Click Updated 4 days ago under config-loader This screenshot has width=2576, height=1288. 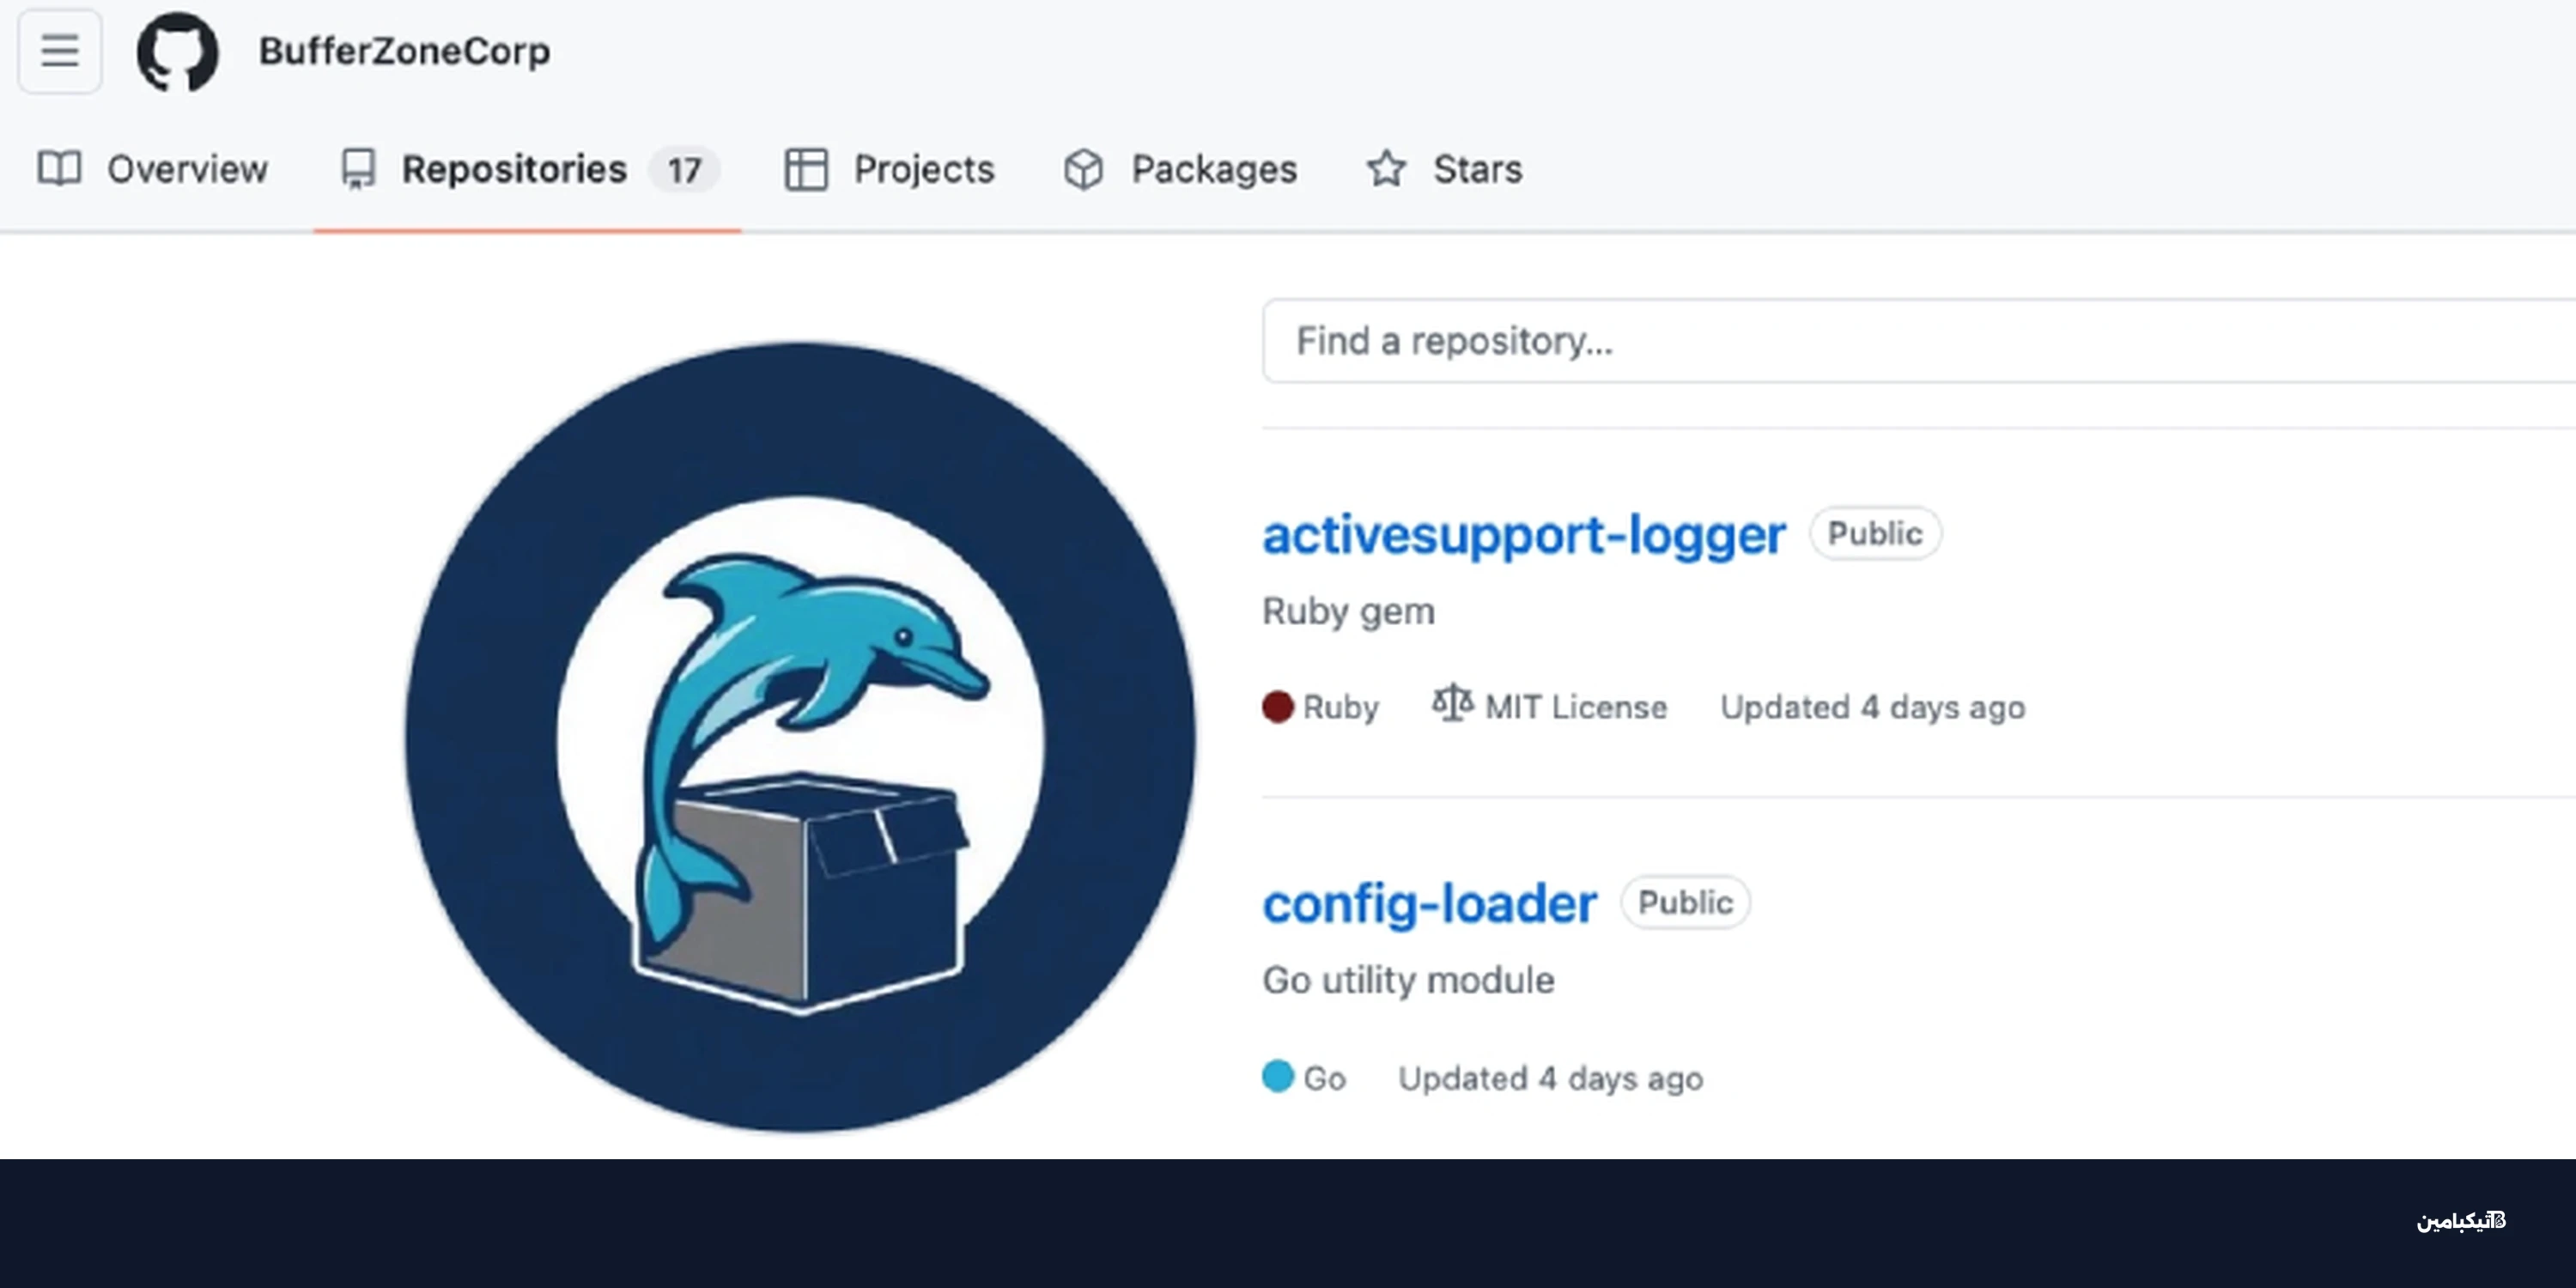[1550, 1078]
